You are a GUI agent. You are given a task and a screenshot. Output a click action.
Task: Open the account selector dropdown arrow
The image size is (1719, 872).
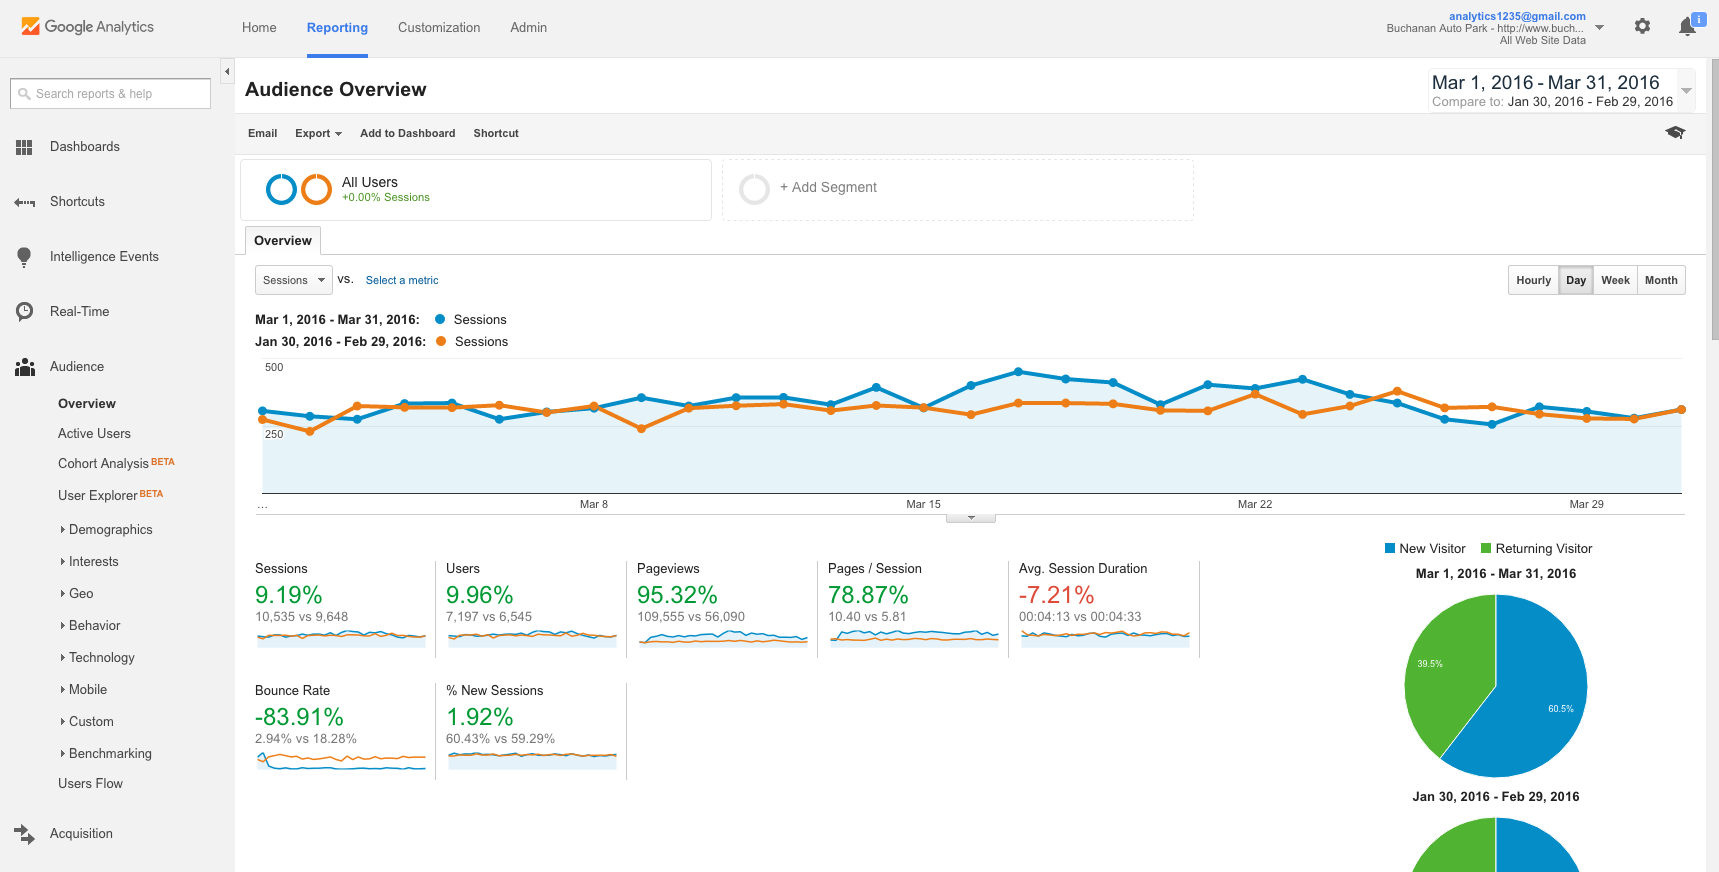coord(1600,28)
